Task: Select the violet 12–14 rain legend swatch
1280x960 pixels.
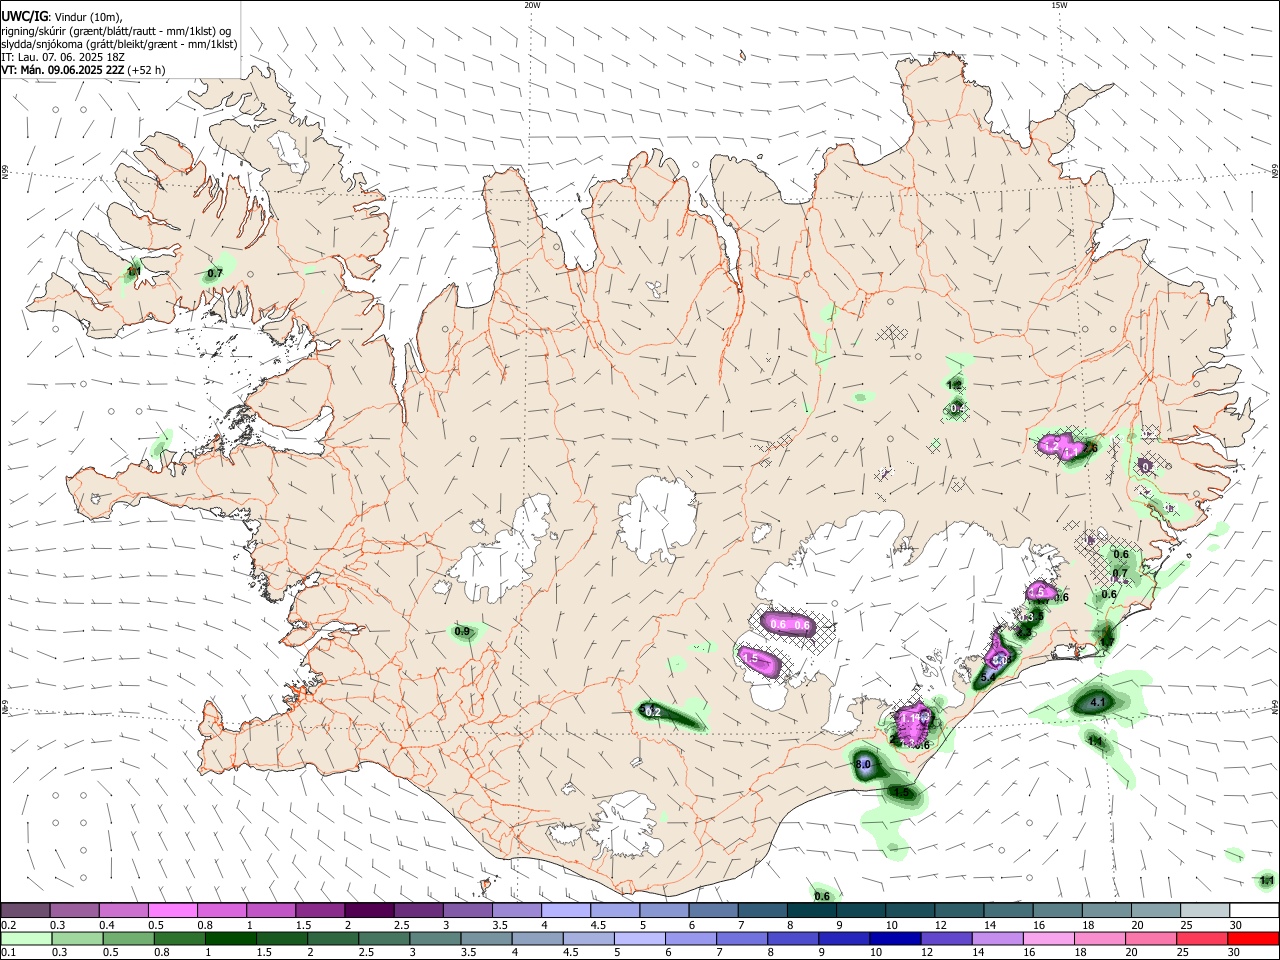Action: 946,939
